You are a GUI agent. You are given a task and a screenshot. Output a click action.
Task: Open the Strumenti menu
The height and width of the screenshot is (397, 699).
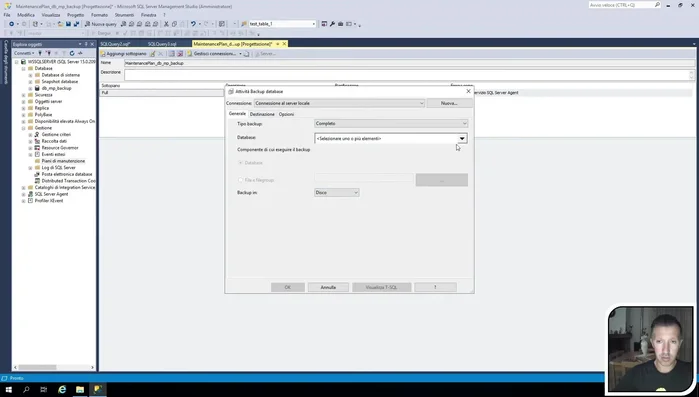pos(124,15)
